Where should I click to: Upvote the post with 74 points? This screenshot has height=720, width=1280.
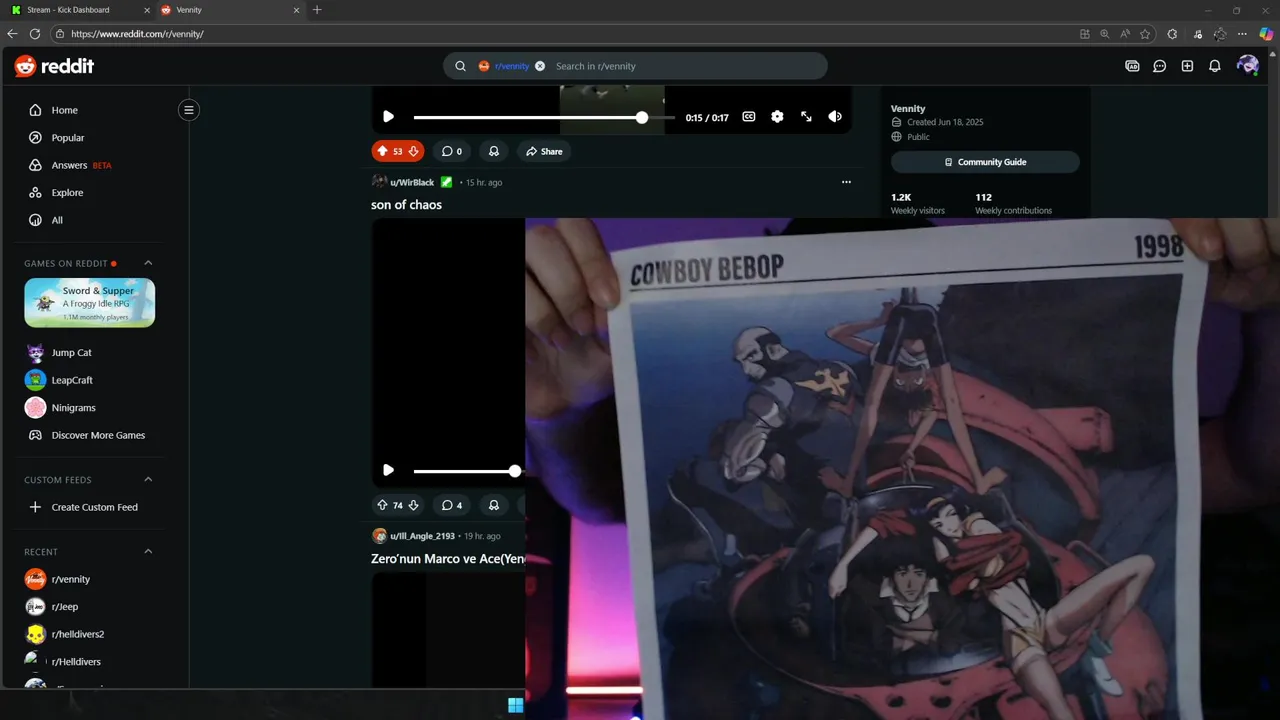click(382, 505)
